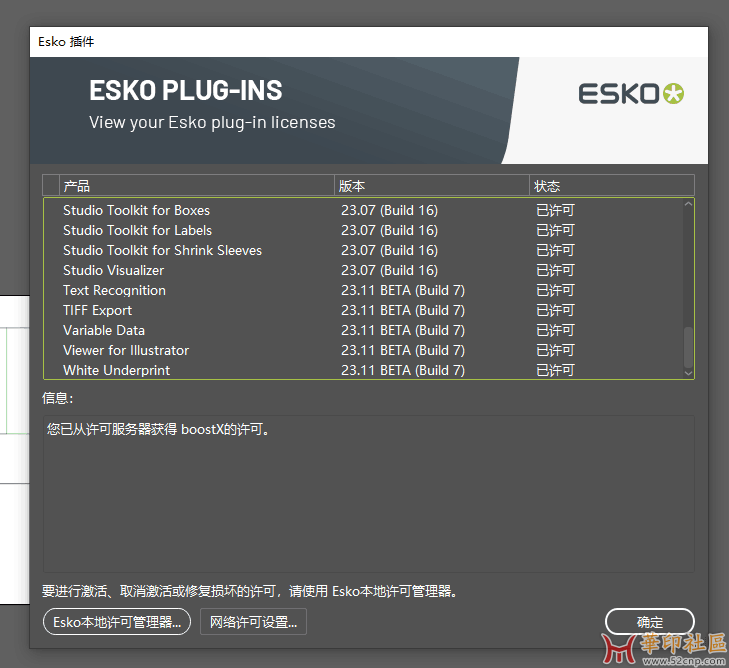This screenshot has height=668, width=729.
Task: Click version 23.07 (Build 16) of Studio Visualizer
Action: tap(390, 270)
